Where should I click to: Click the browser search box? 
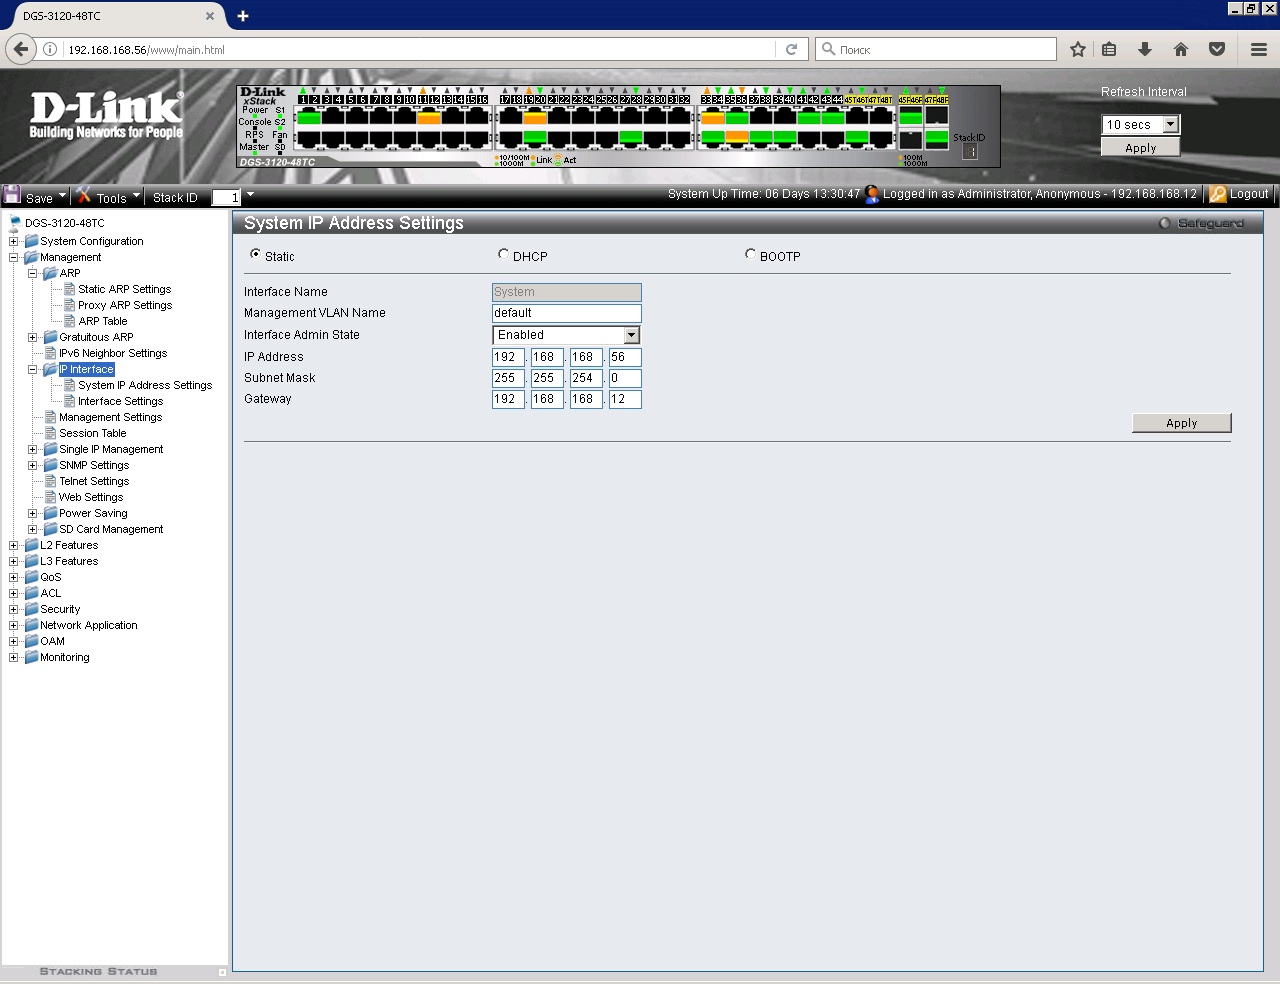(x=936, y=49)
